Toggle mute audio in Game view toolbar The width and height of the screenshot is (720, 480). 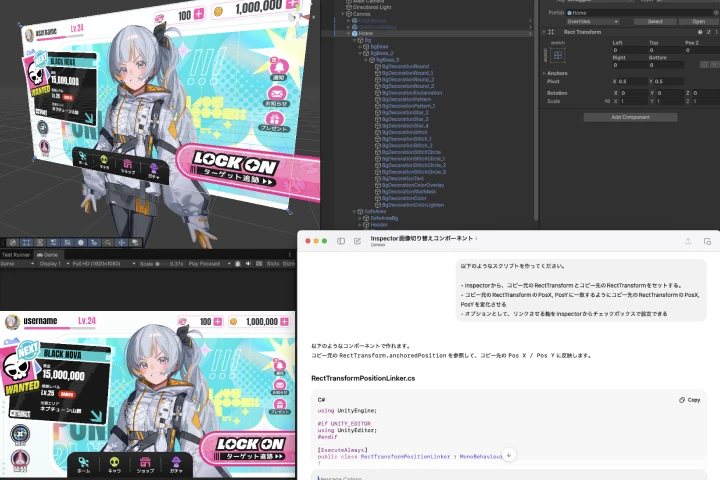click(248, 264)
